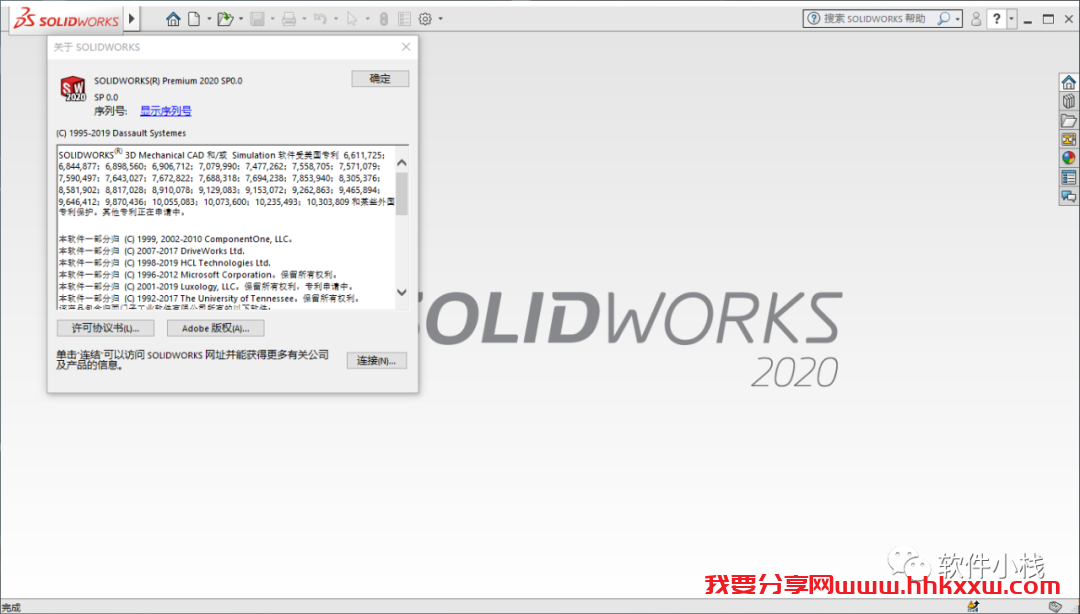Click the 确定 button in About dialog
Viewport: 1080px width, 614px height.
pyautogui.click(x=380, y=79)
